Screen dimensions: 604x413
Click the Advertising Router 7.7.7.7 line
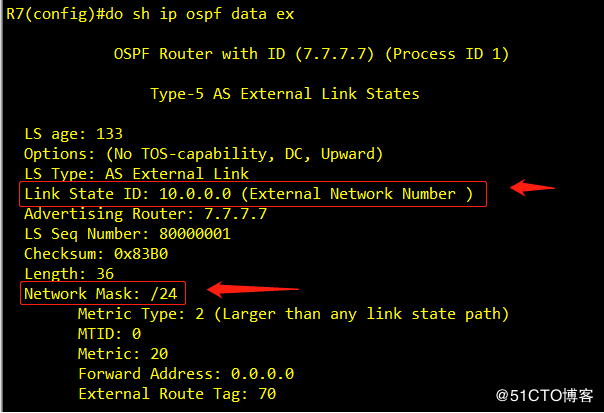coord(145,214)
